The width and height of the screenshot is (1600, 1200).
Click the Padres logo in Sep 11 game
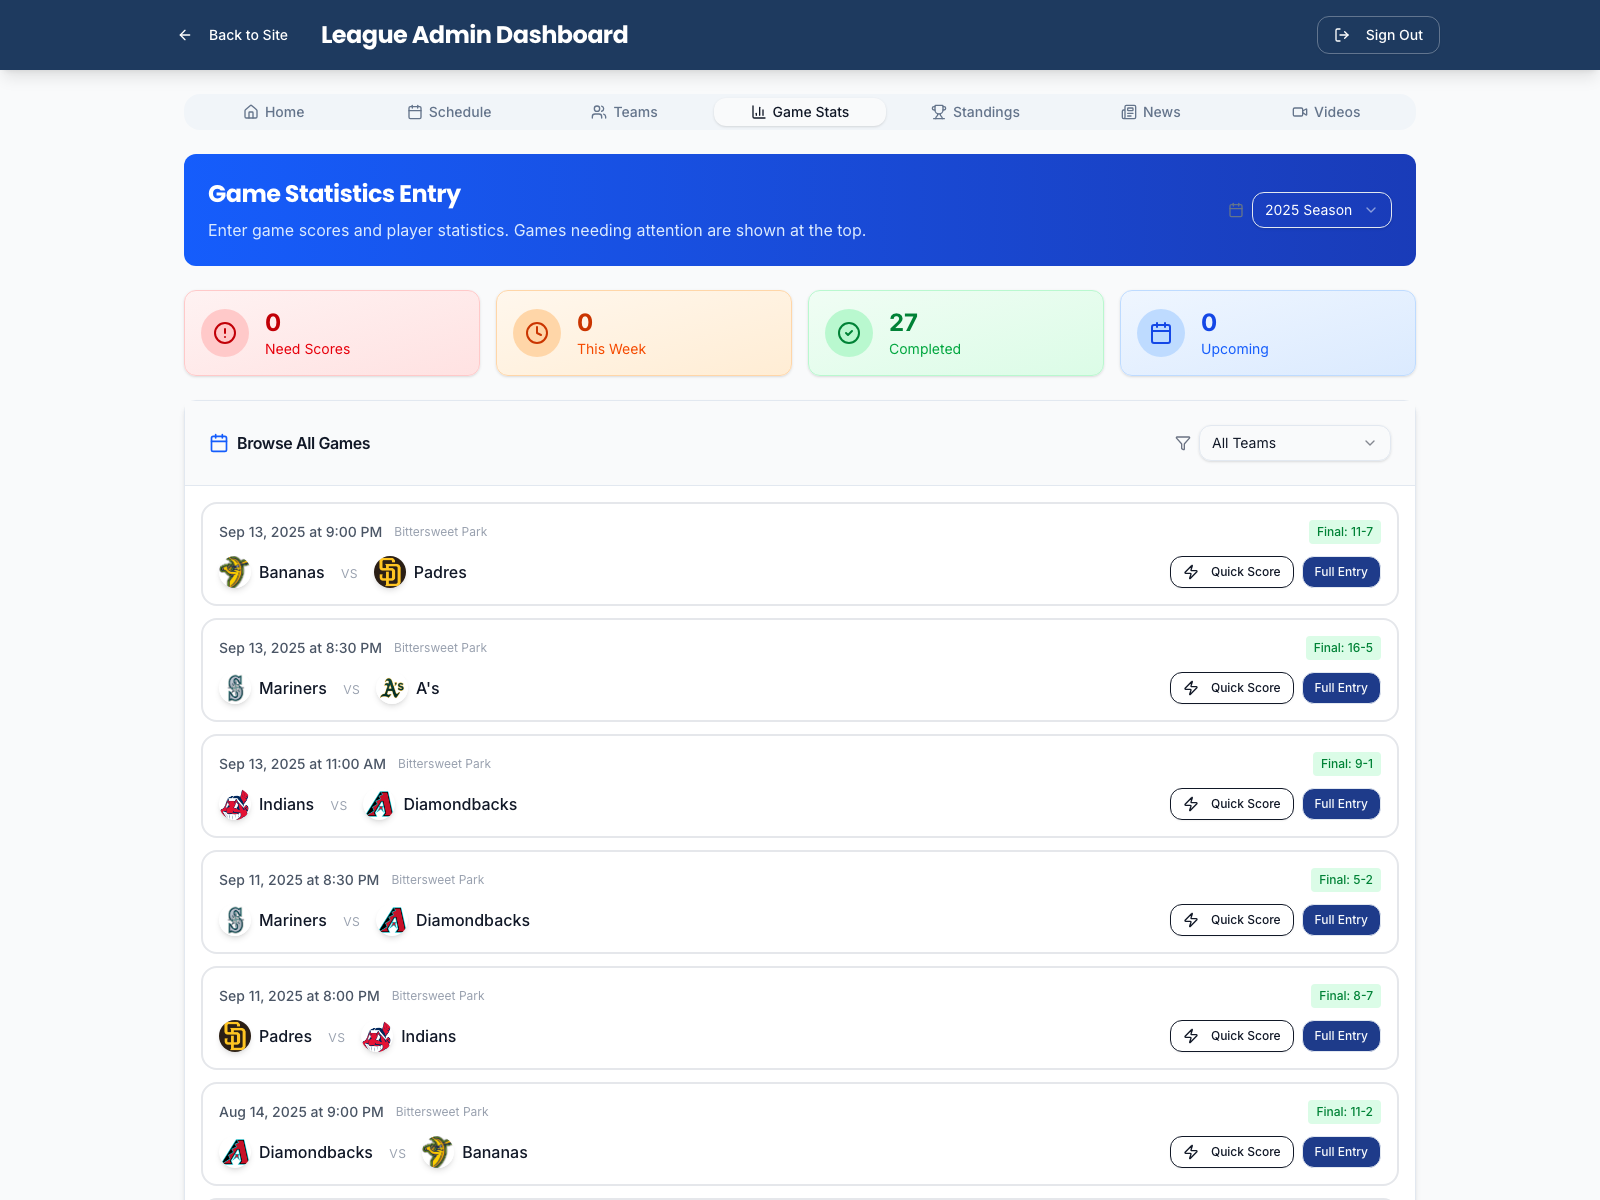(235, 1036)
